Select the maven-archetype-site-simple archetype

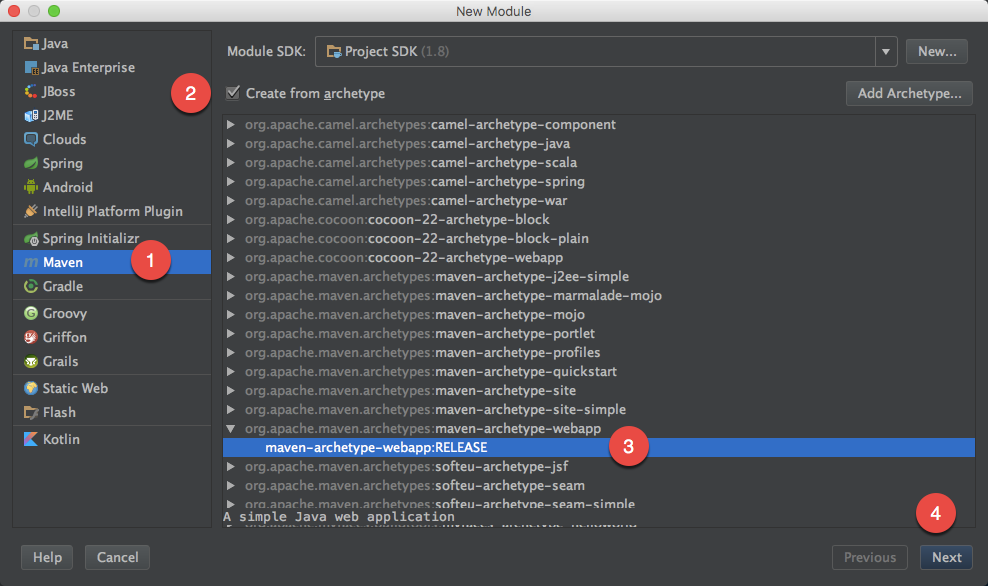click(599, 410)
